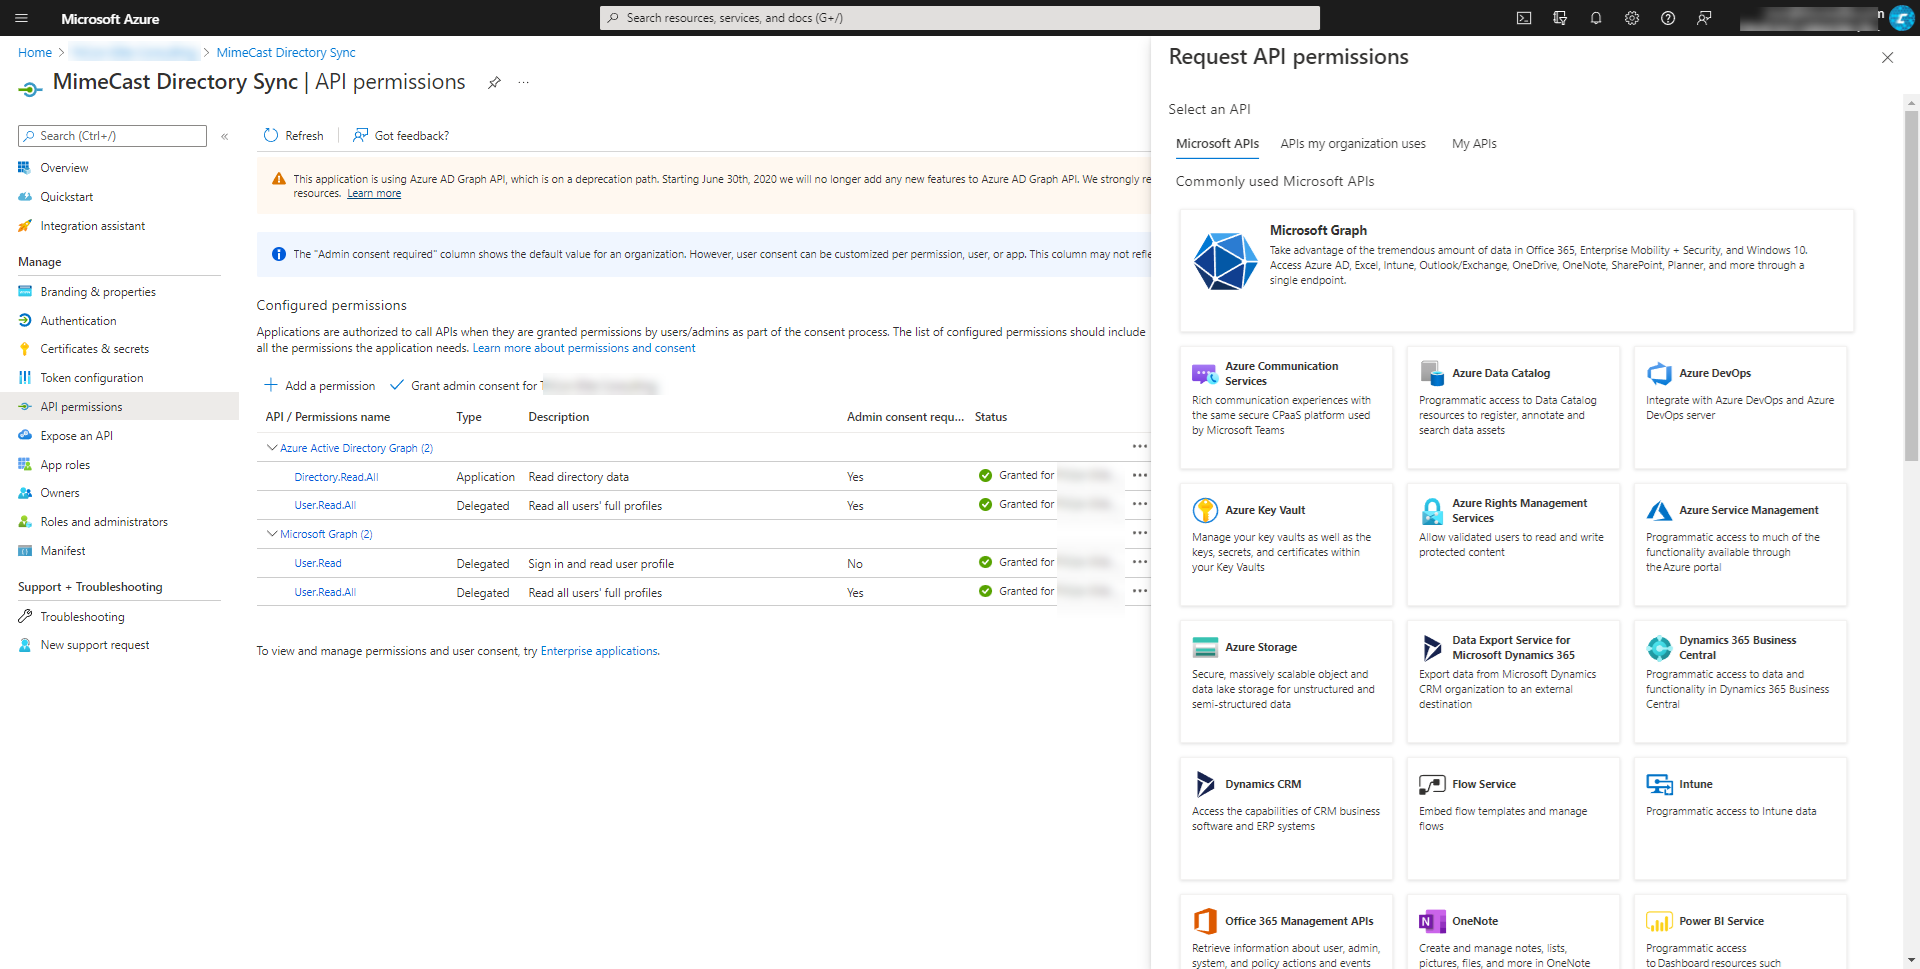Collapse the Azure Active Directory Graph group
The width and height of the screenshot is (1920, 969).
point(272,448)
